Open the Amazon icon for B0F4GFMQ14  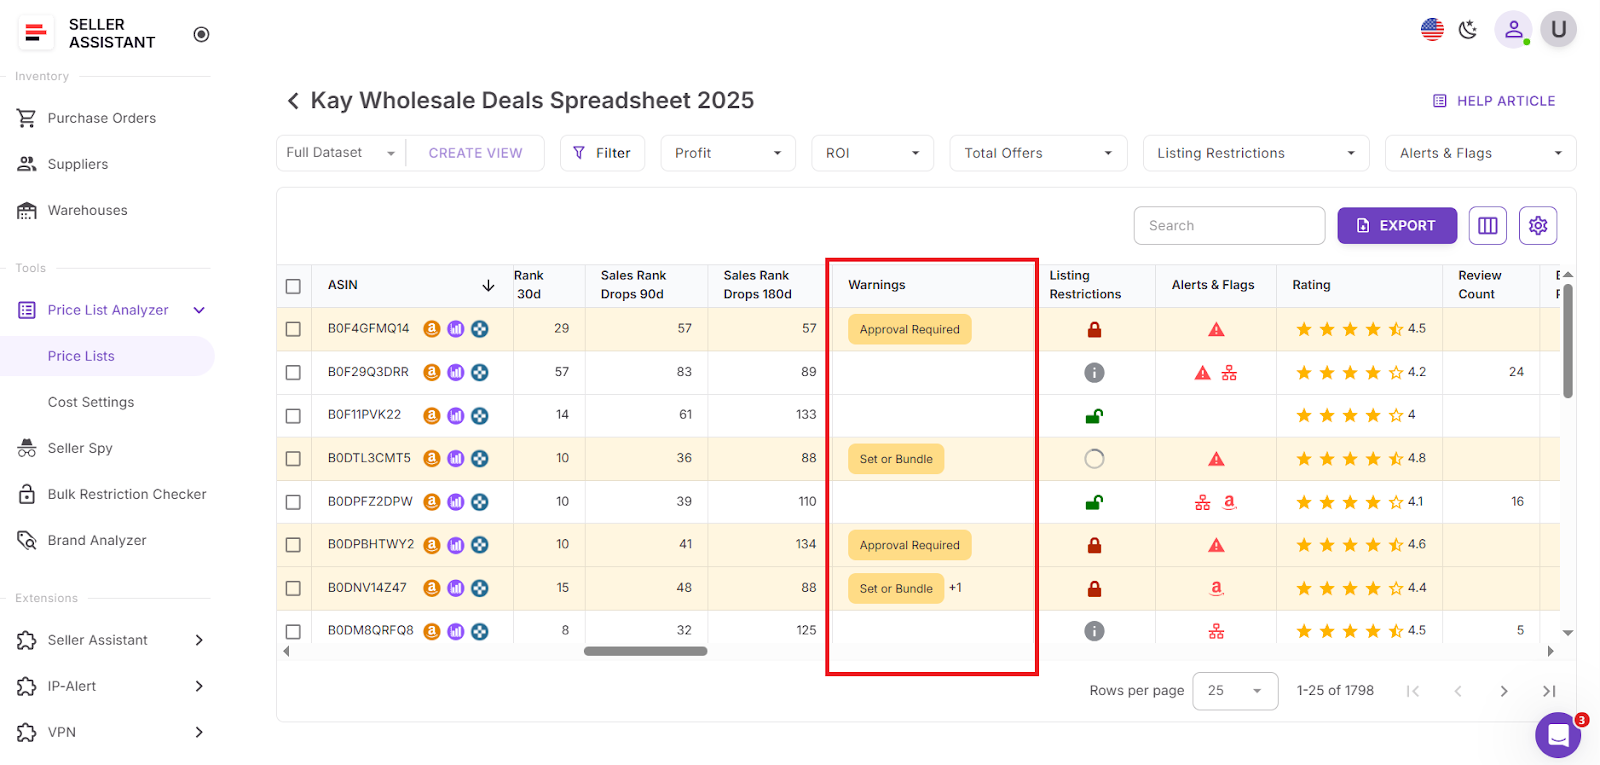432,329
